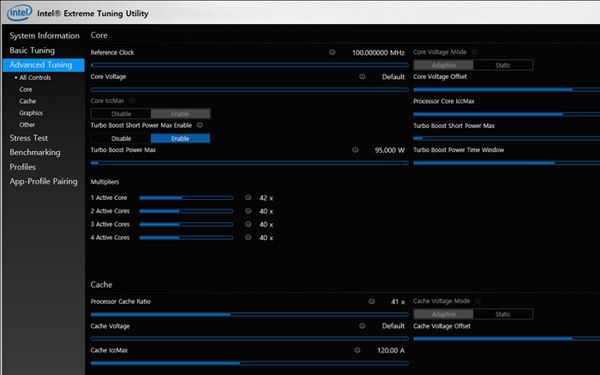Adjust the 4 Active Cores multiplier slider
The image size is (600, 375).
[186, 238]
